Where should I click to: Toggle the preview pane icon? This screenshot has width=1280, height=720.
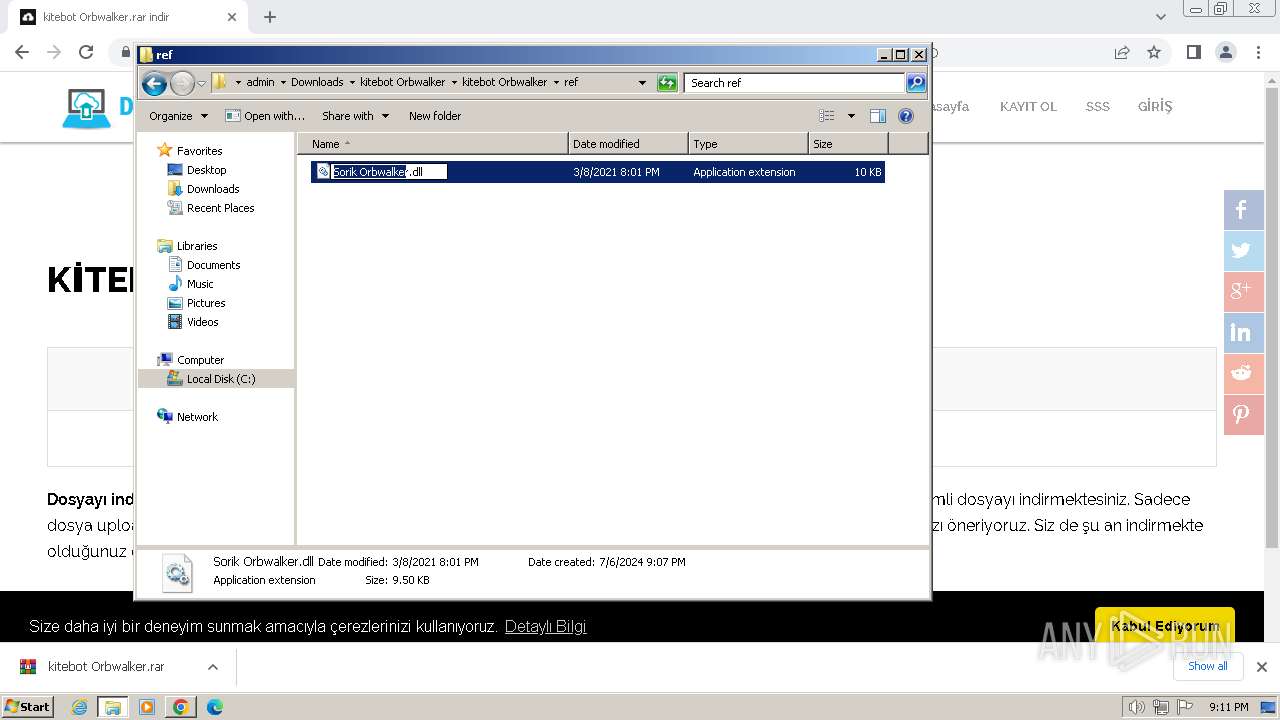[x=878, y=116]
